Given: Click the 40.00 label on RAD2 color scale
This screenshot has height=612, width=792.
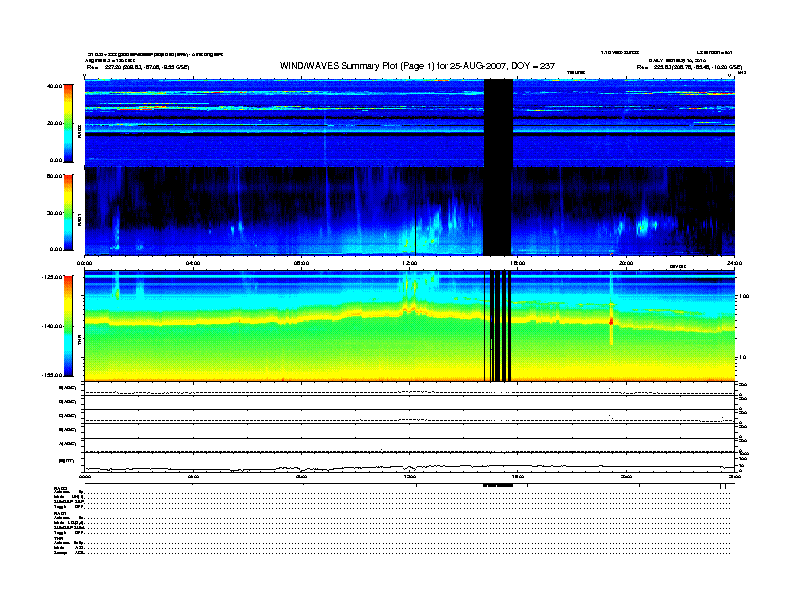Looking at the screenshot, I should pyautogui.click(x=54, y=86).
